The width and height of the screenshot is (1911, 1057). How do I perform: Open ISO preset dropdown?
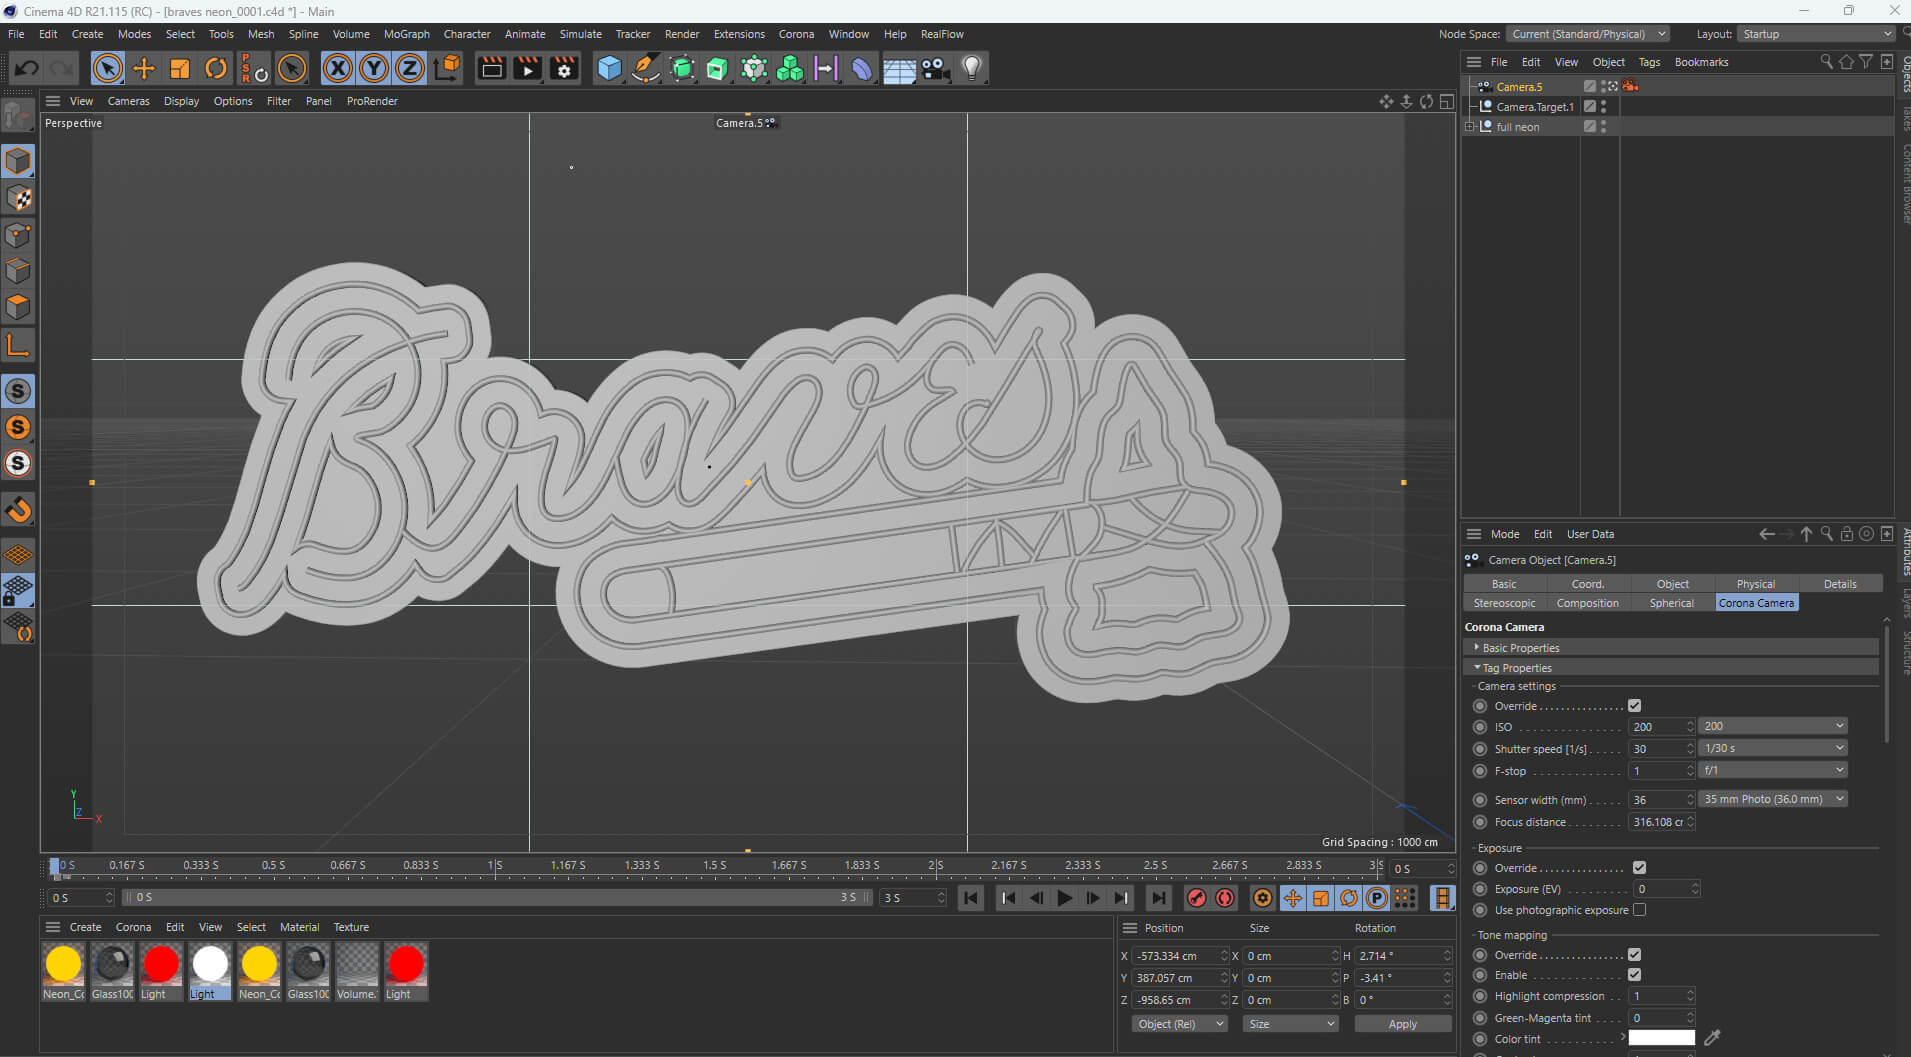tap(1773, 726)
